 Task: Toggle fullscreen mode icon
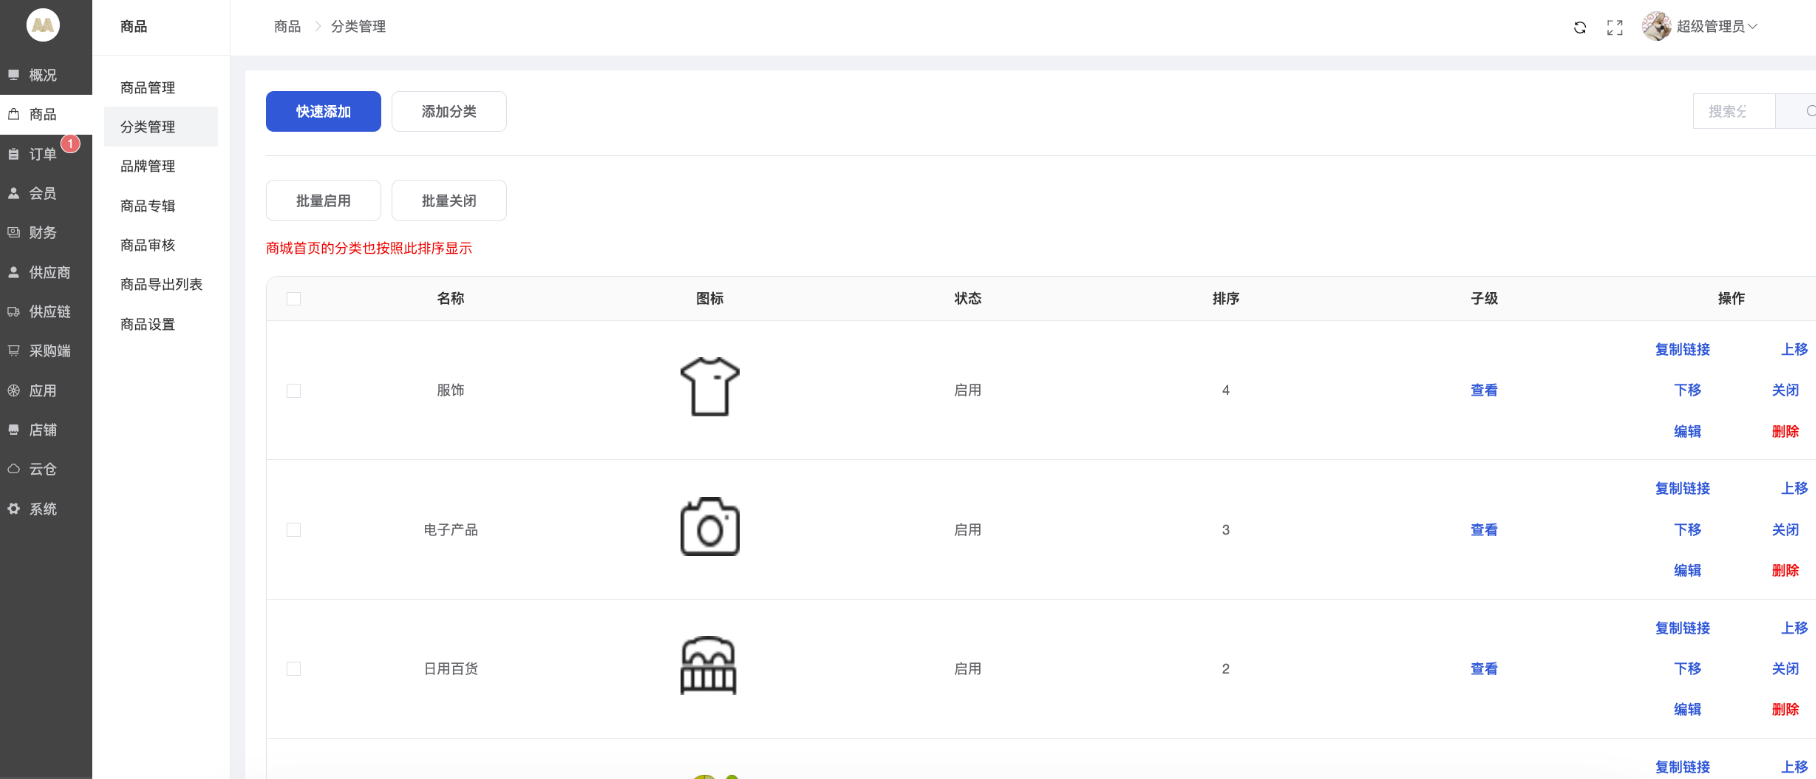pyautogui.click(x=1615, y=27)
